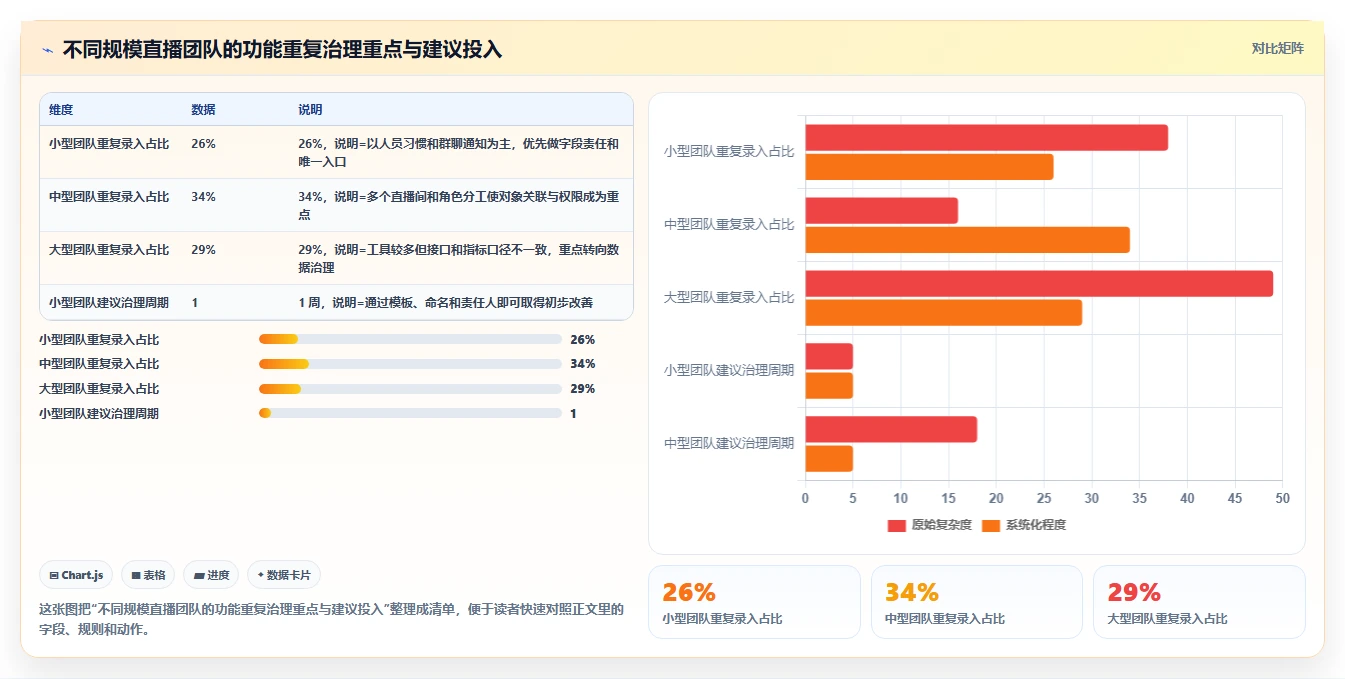Click the x-axis tick value 25
This screenshot has width=1345, height=679.
(x=1044, y=498)
